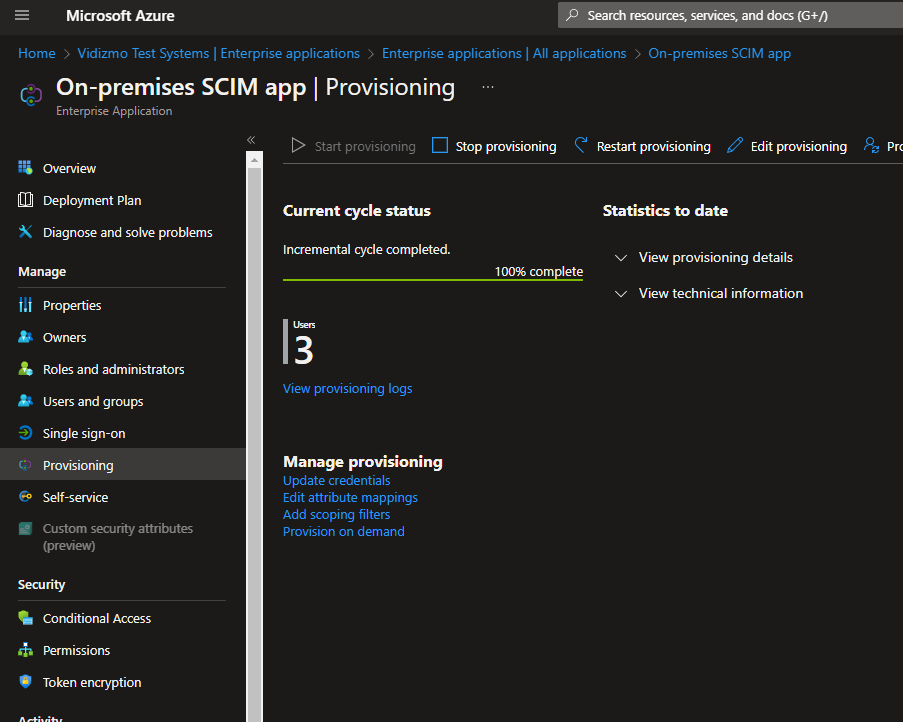Click the Edit attribute mappings link

350,497
